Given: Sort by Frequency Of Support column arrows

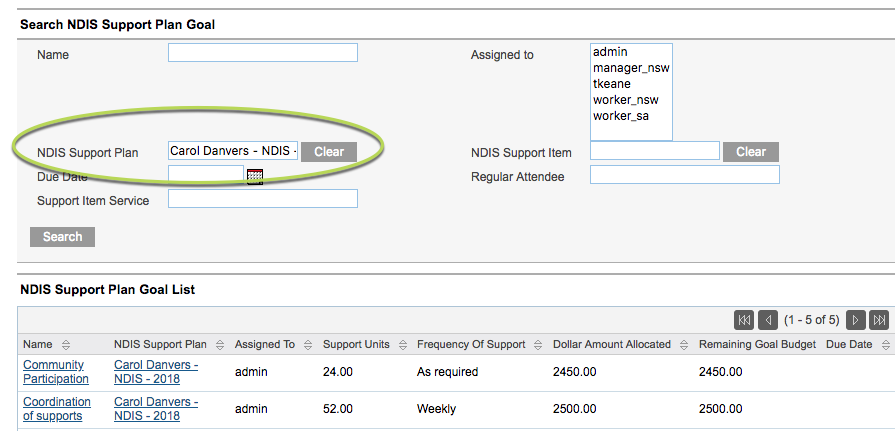Looking at the screenshot, I should pos(538,345).
